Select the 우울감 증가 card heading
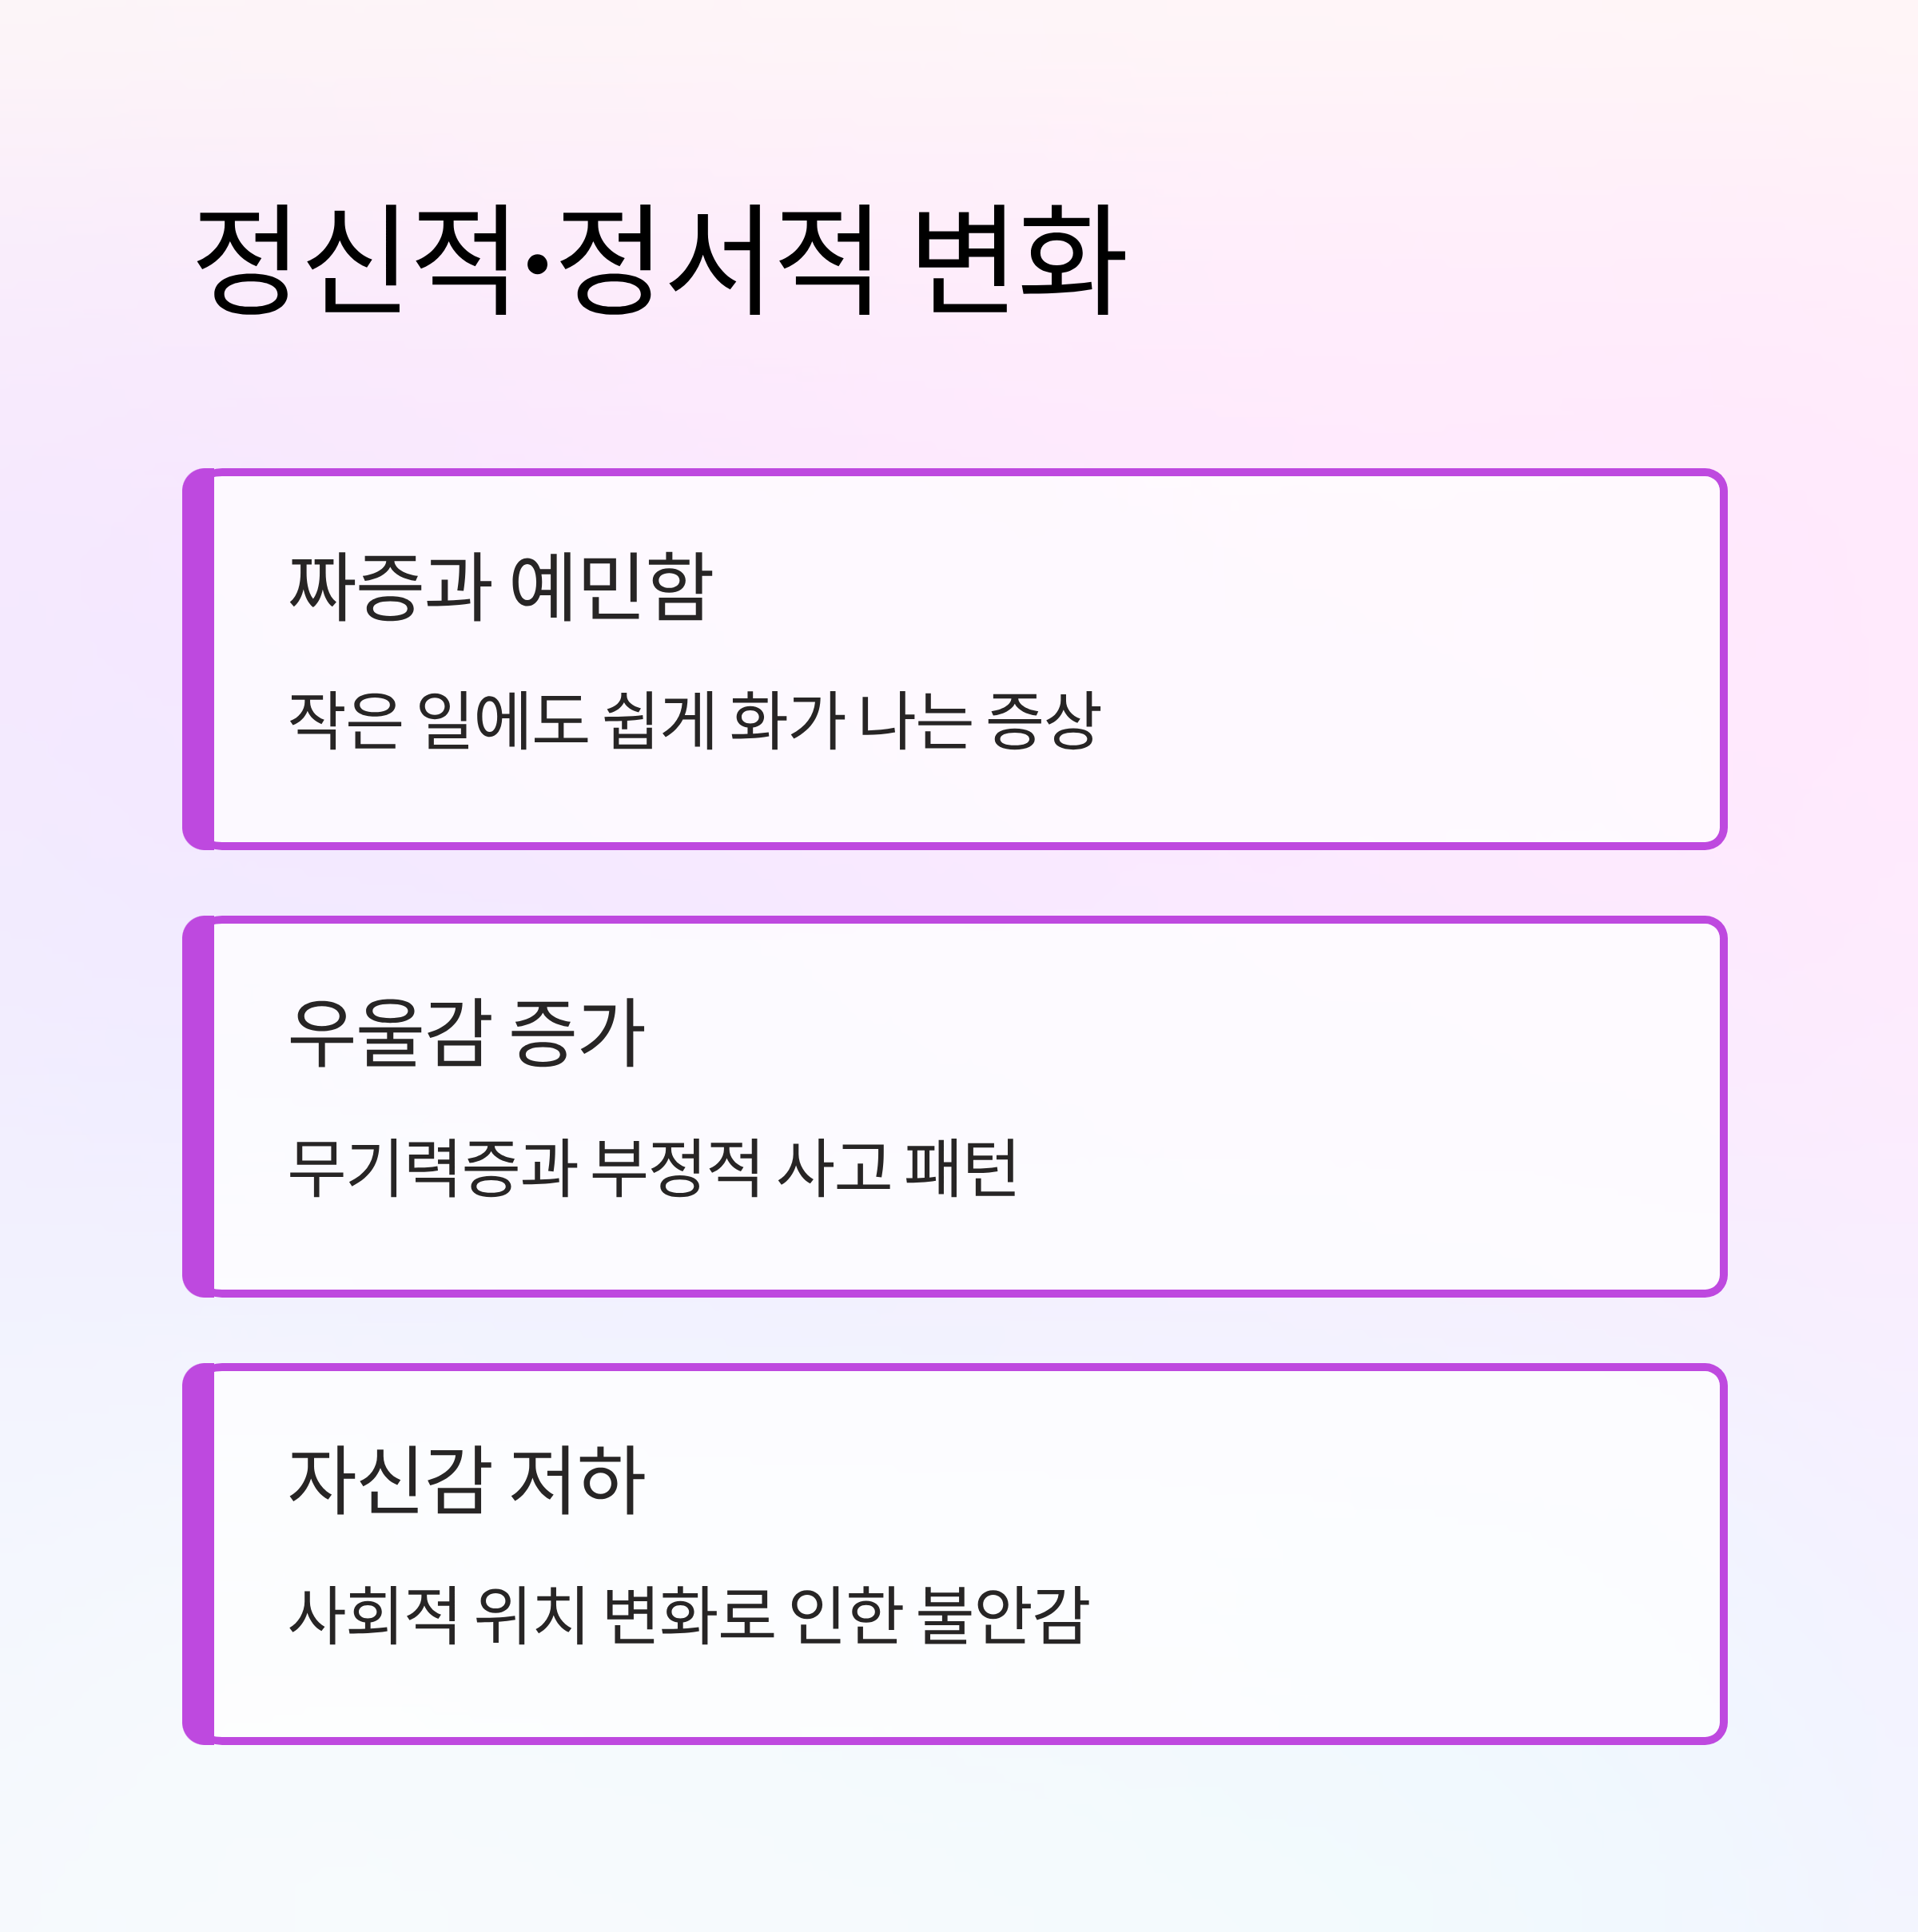Image resolution: width=1918 pixels, height=1932 pixels. tap(466, 1033)
